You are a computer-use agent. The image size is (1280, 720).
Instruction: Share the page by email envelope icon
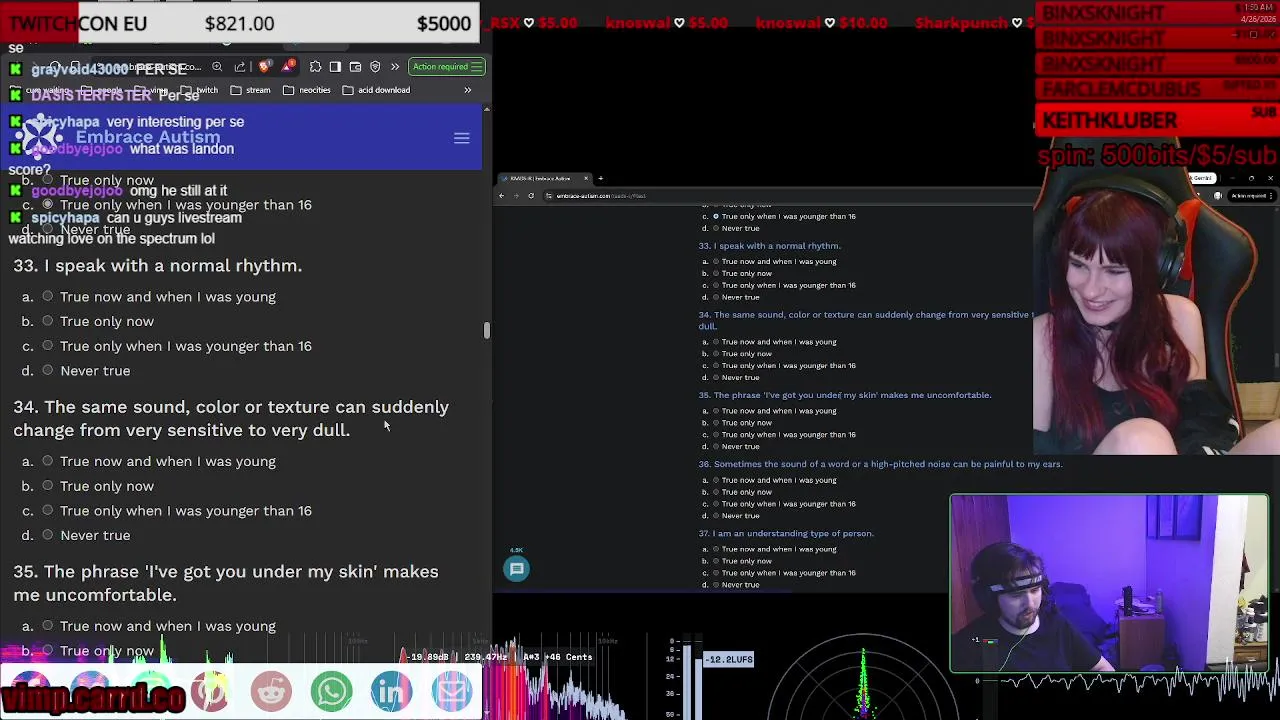452,691
